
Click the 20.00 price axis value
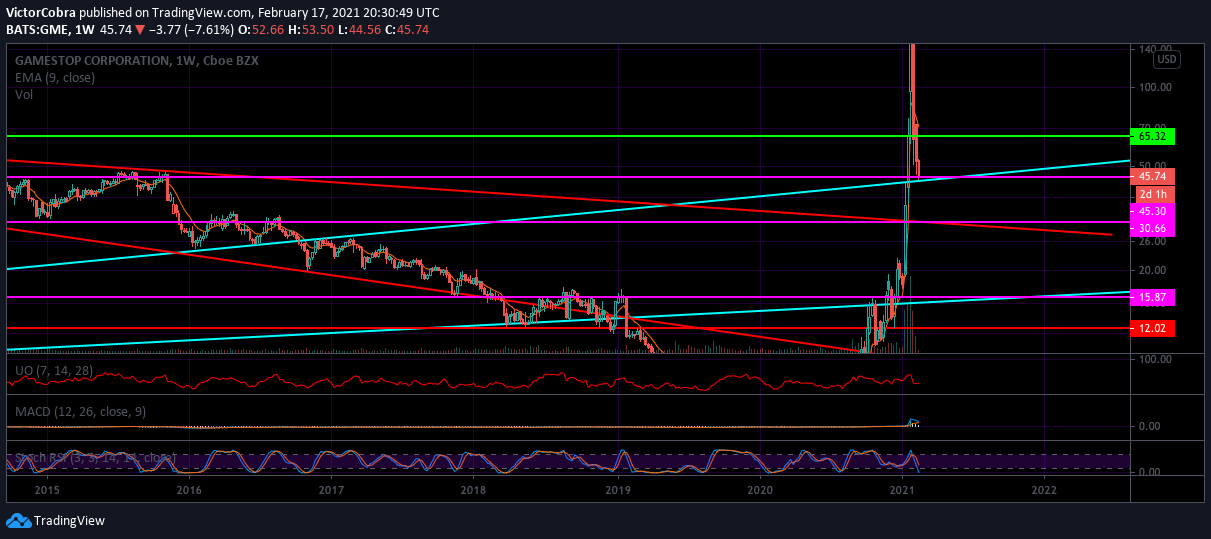(x=1153, y=270)
